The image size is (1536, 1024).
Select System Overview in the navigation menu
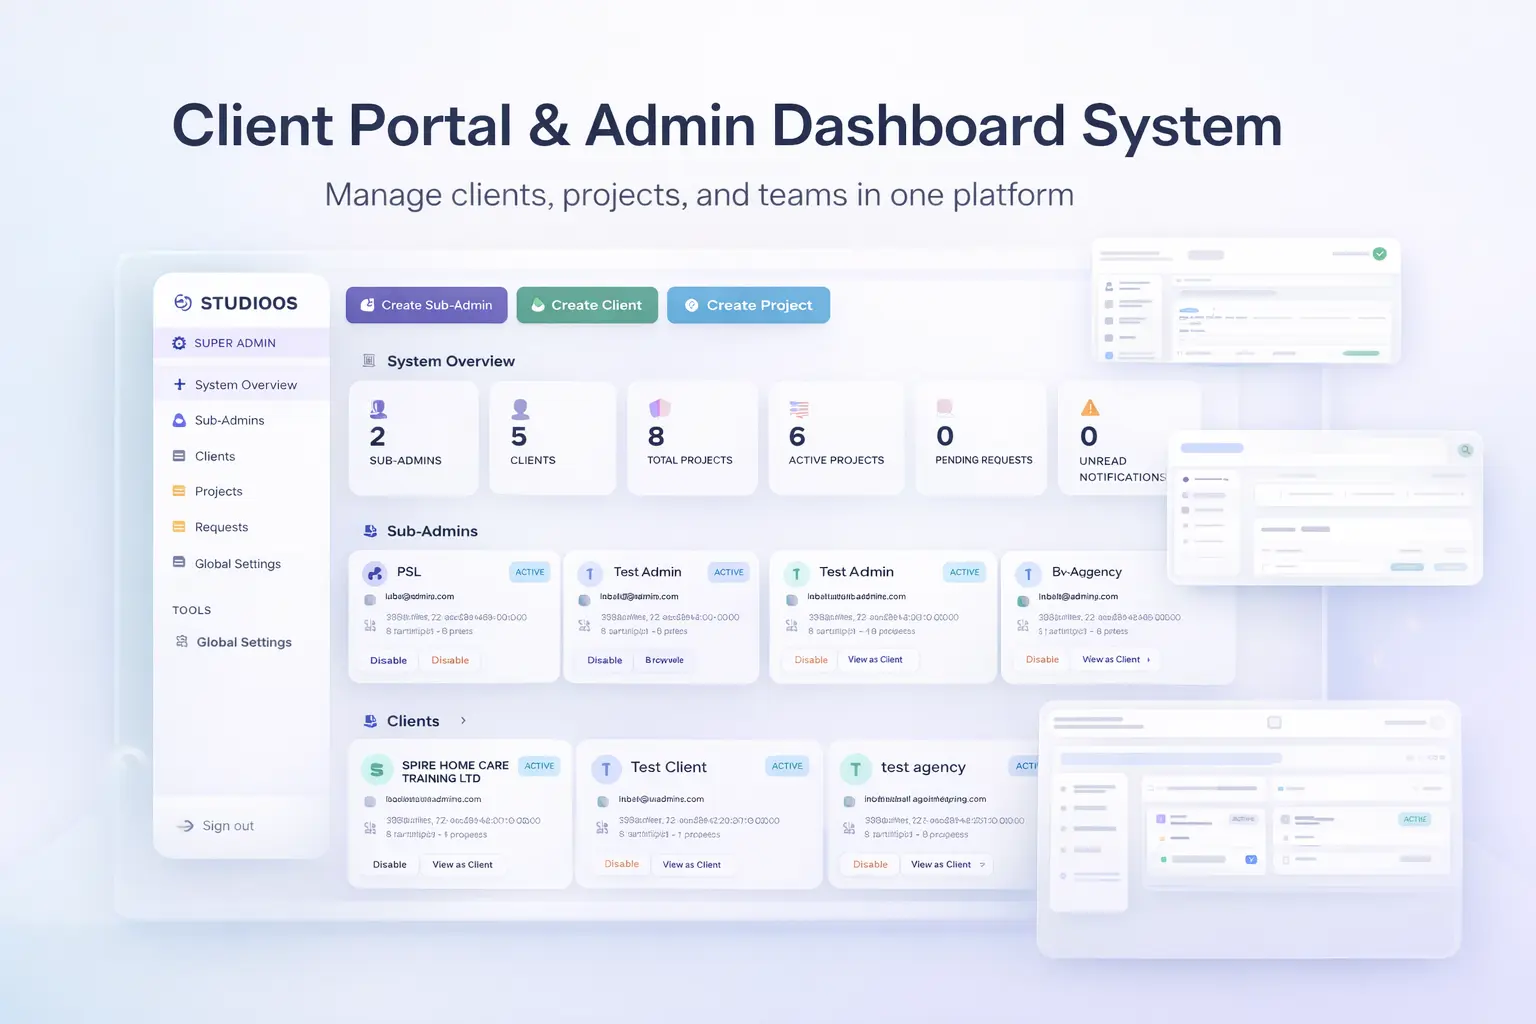245,384
